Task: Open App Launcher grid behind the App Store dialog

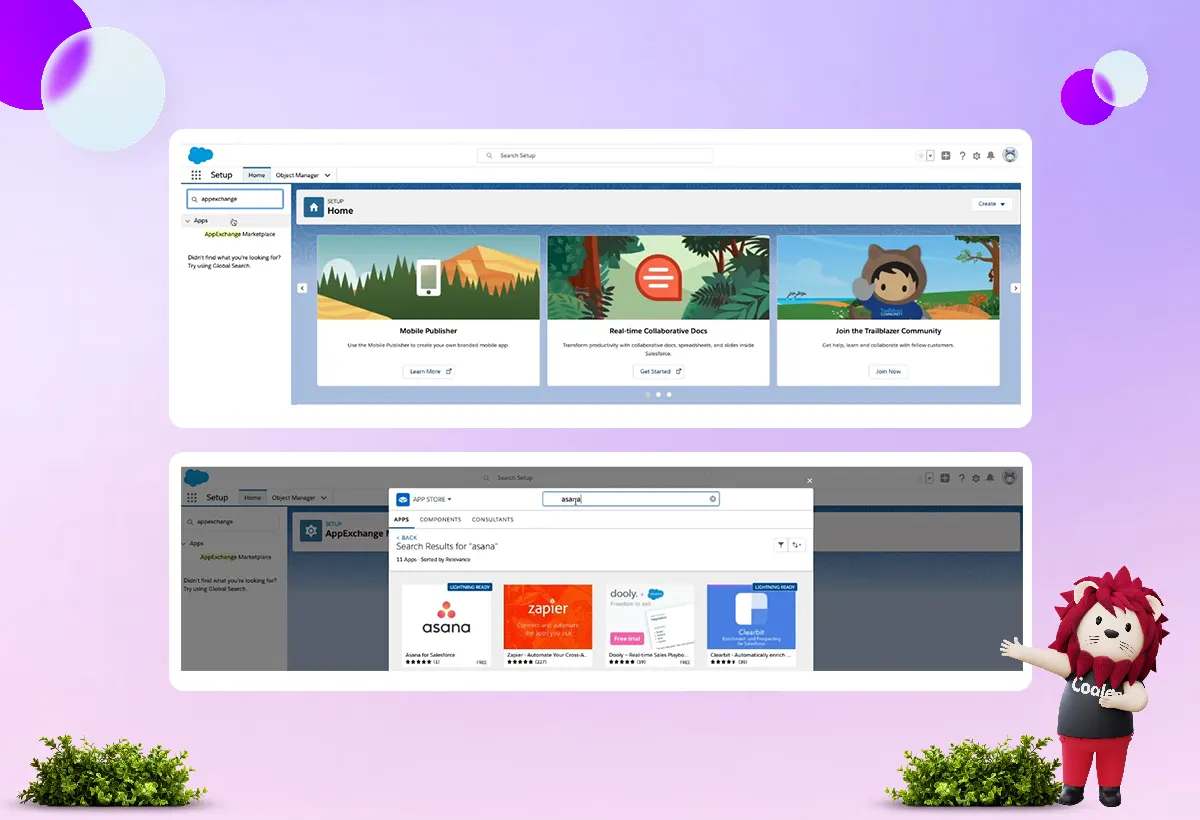Action: click(192, 497)
